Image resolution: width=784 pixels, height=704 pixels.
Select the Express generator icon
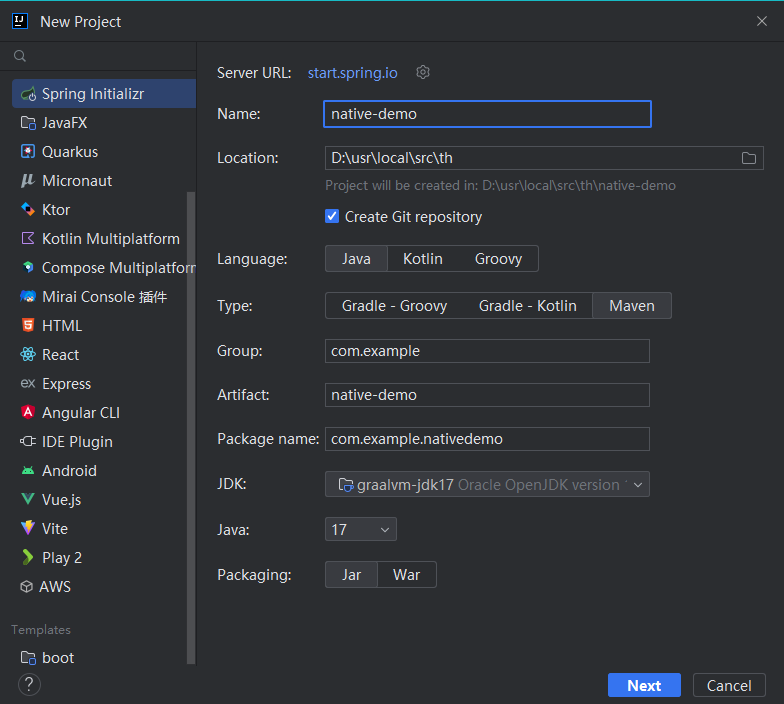[28, 384]
